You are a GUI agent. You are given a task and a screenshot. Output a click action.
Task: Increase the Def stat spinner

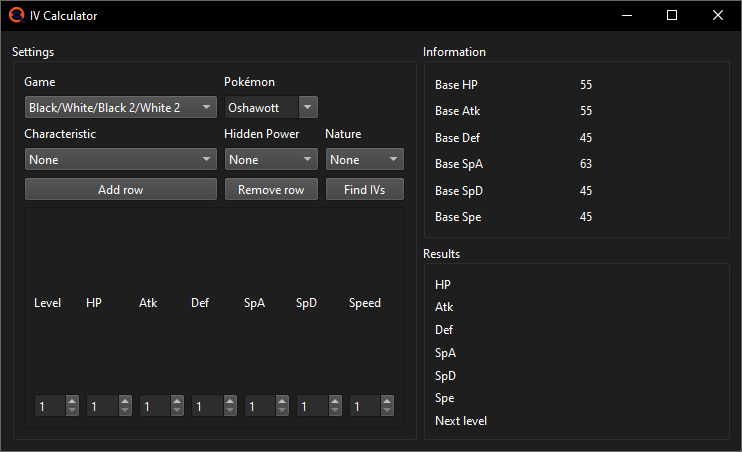(230, 400)
